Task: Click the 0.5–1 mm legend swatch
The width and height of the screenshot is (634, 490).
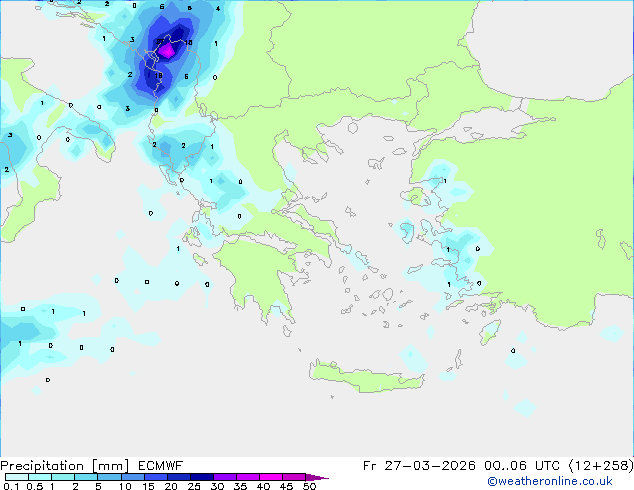Action: (40, 477)
